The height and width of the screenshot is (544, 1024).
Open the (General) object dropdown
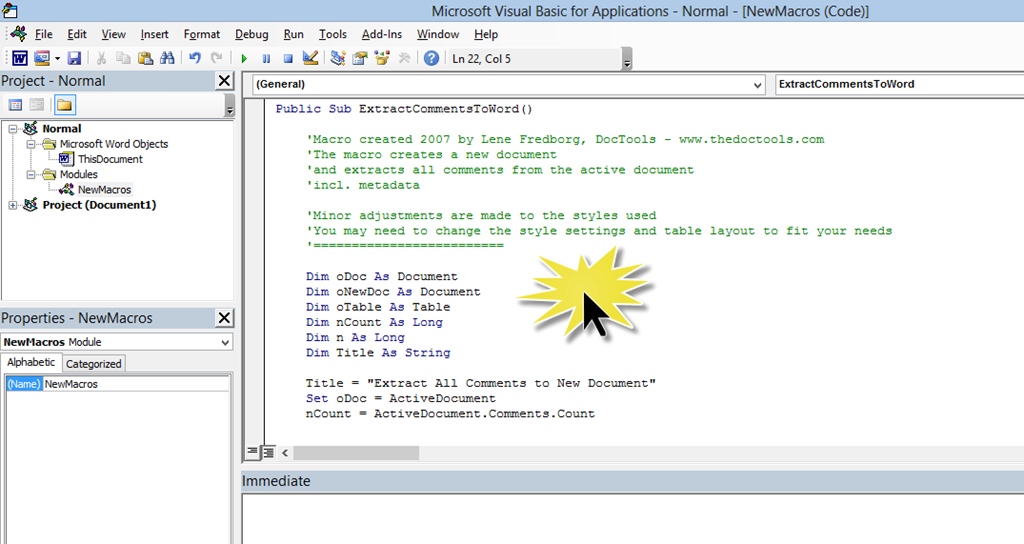click(x=757, y=84)
